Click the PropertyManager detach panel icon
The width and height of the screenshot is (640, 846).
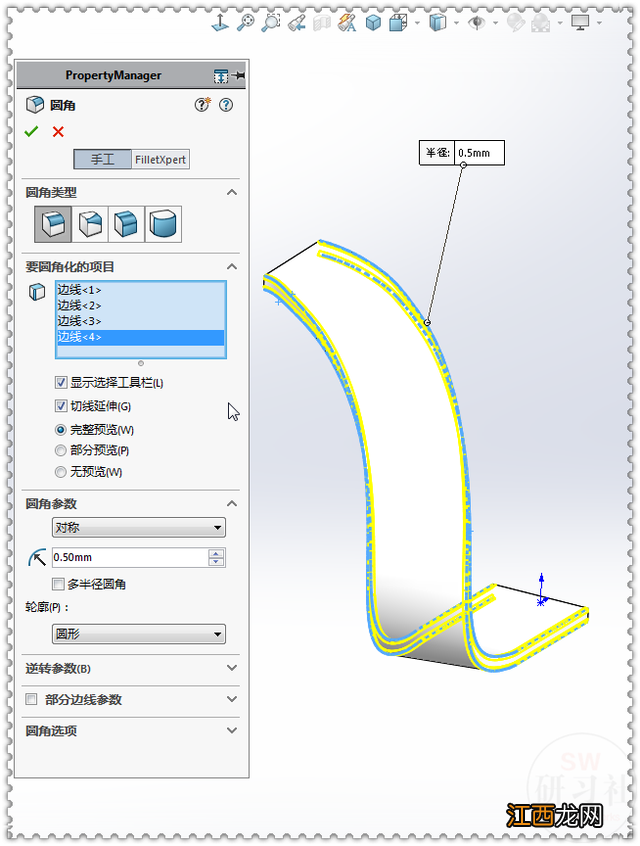[220, 76]
